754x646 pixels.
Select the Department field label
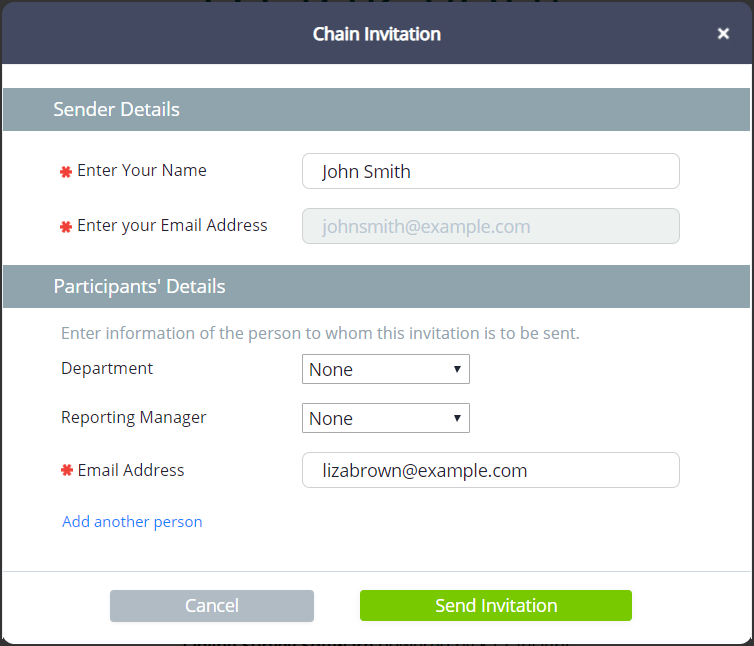(x=107, y=368)
